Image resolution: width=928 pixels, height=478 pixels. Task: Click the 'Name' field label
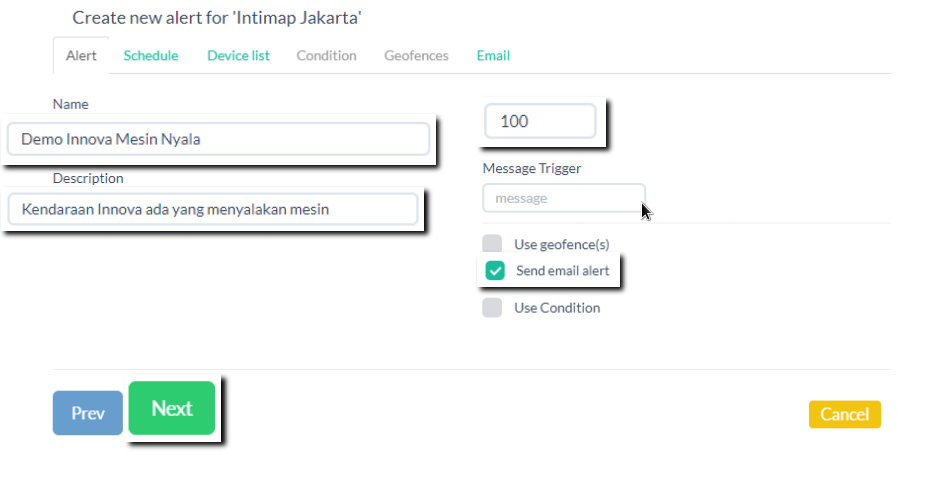point(71,104)
